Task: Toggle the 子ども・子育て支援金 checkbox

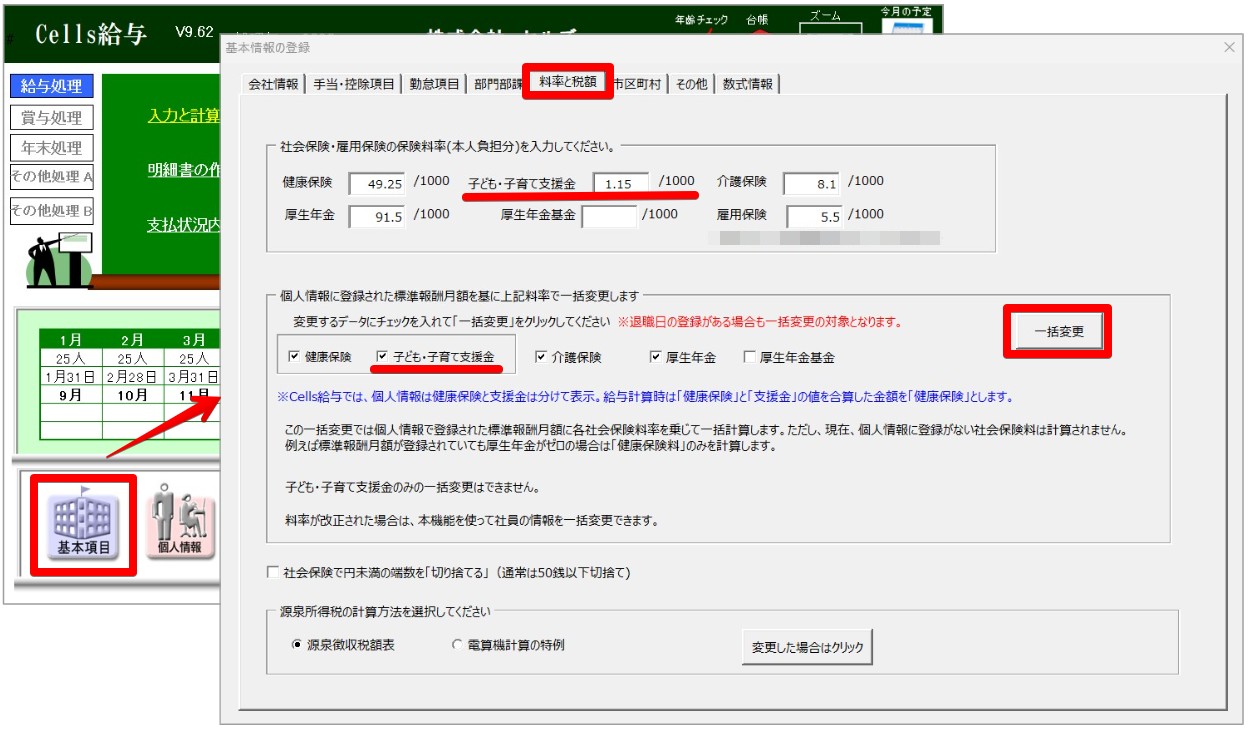Action: 382,357
